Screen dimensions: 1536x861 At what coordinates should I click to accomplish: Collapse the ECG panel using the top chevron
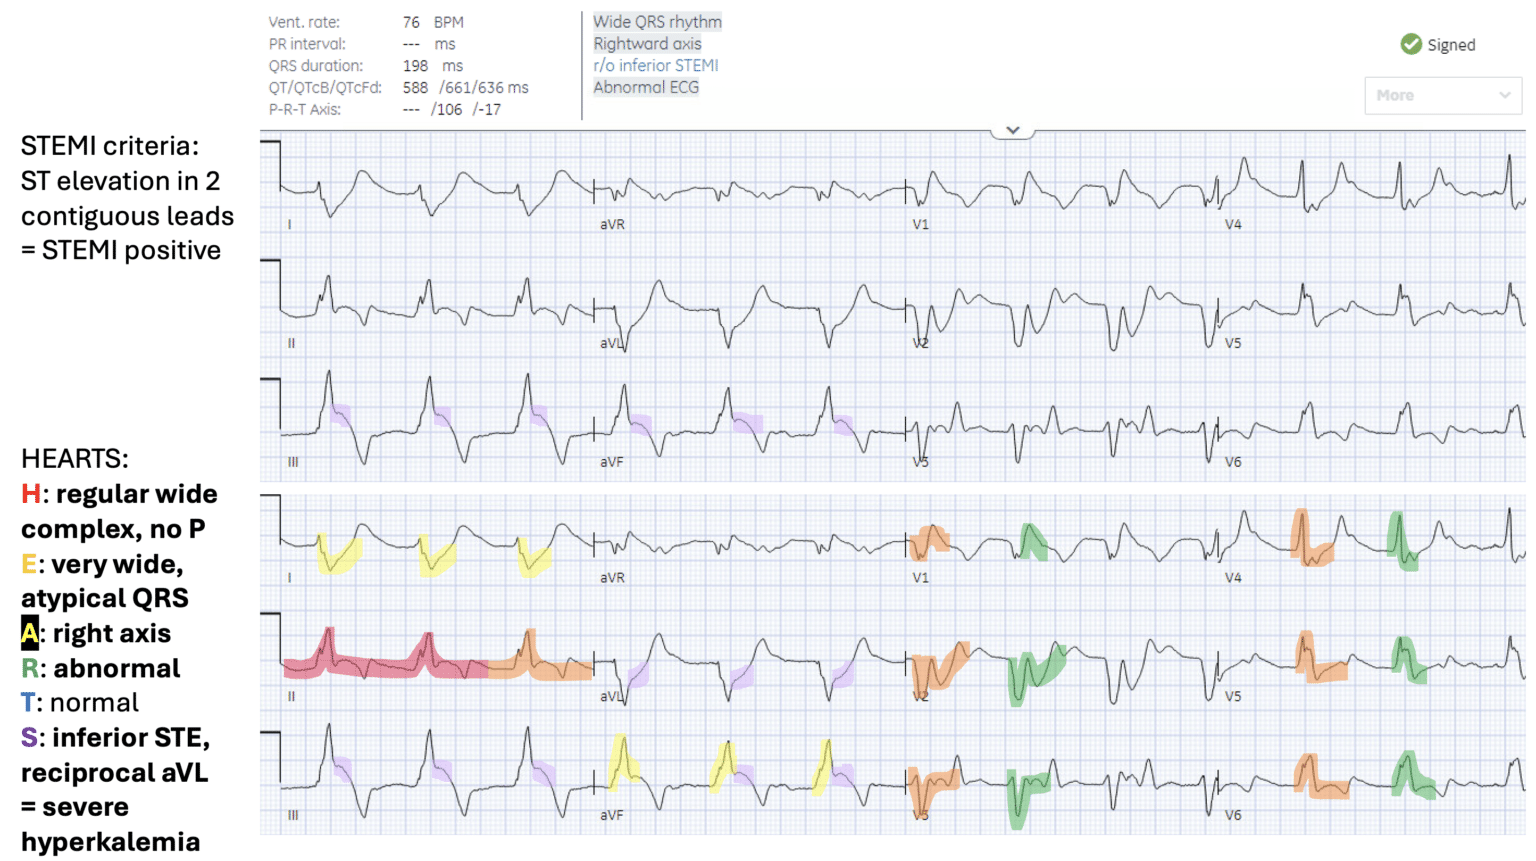tap(1012, 130)
